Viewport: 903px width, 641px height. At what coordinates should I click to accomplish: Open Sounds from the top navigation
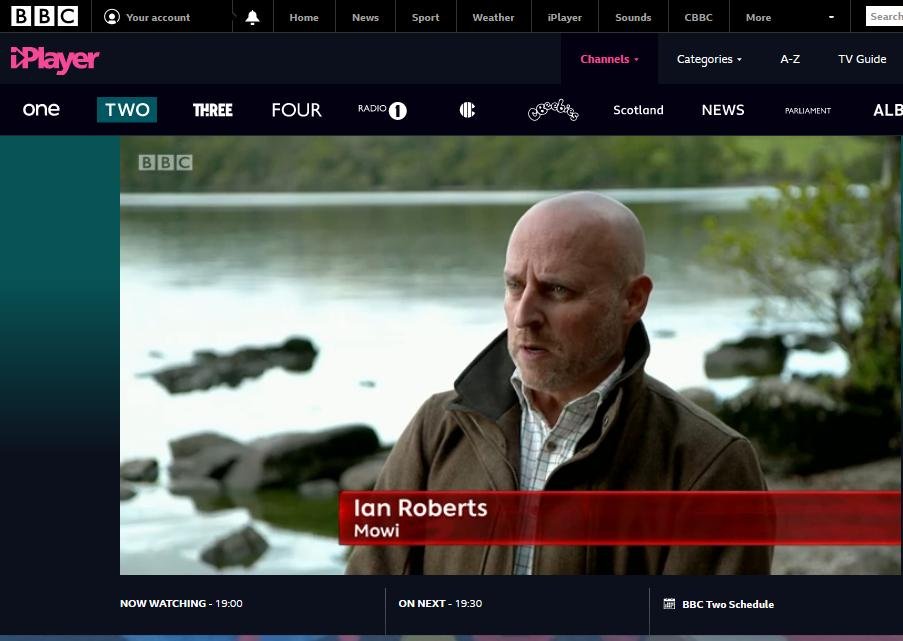(632, 16)
